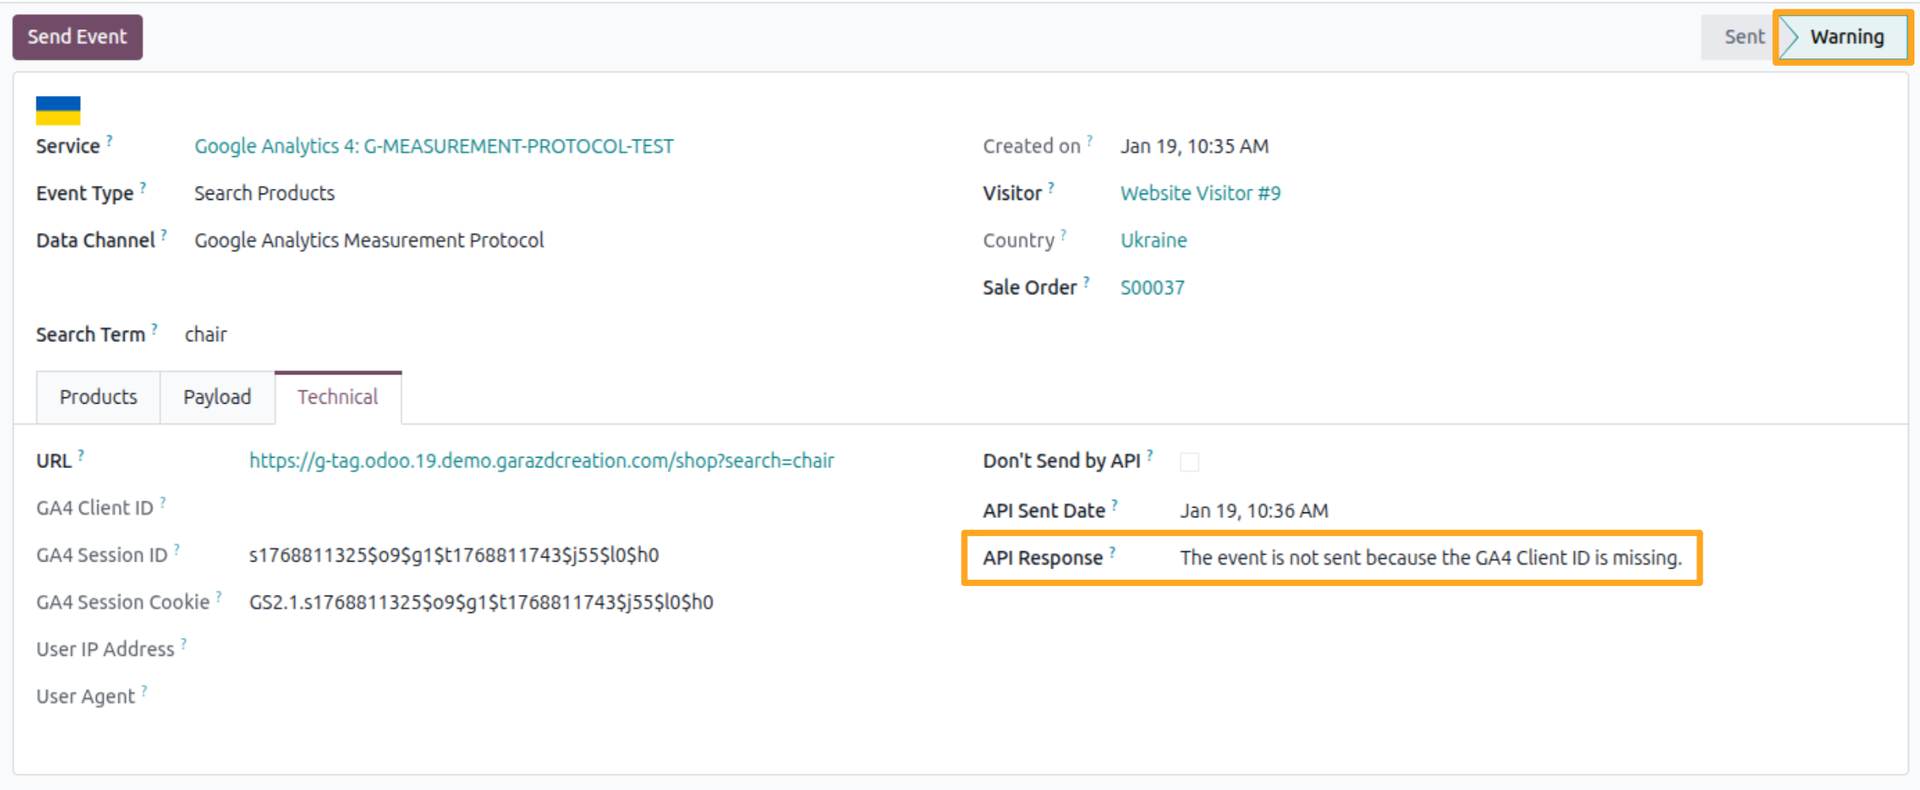Select the Search Products event type value
The image size is (1920, 790).
[x=264, y=193]
